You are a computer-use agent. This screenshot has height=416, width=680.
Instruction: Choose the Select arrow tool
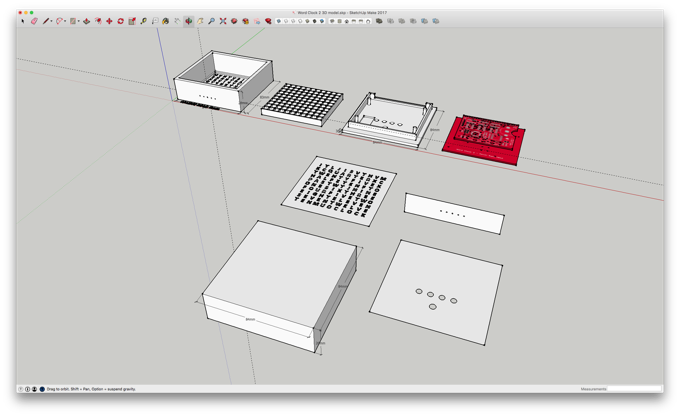(x=23, y=21)
